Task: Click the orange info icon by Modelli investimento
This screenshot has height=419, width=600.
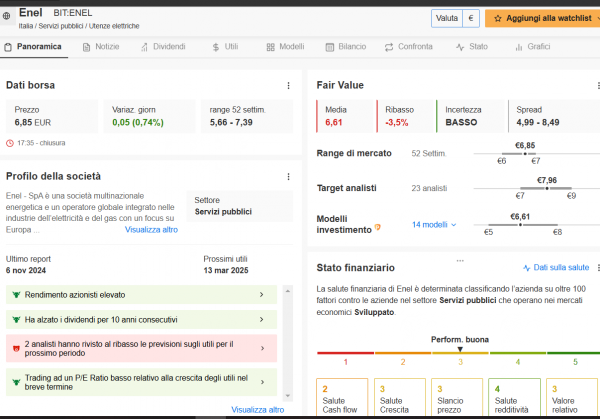Action: click(x=378, y=227)
